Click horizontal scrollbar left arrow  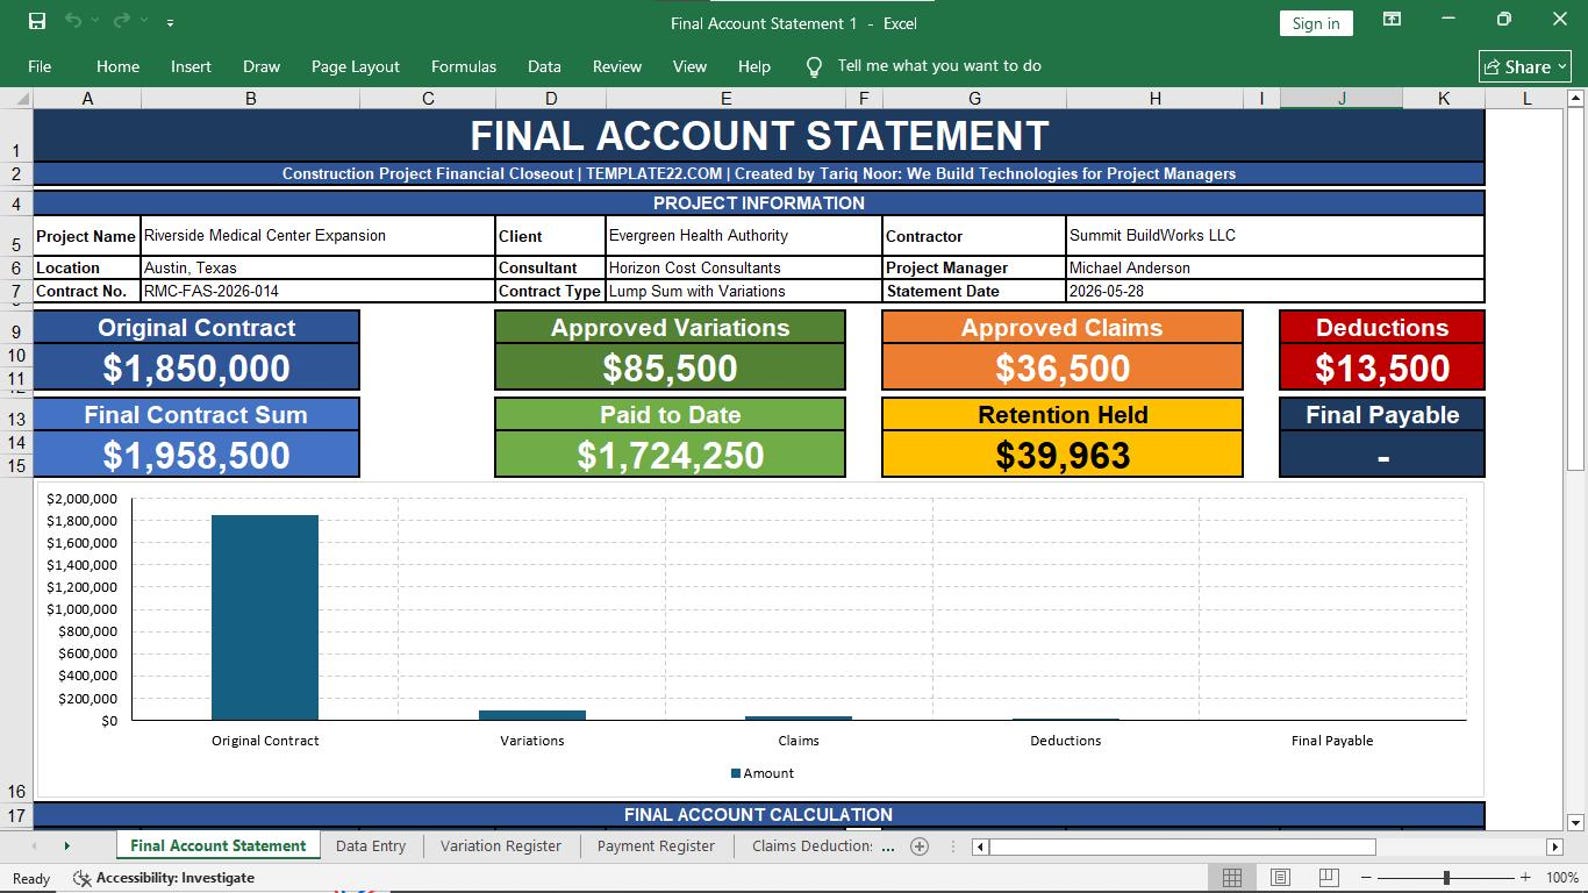click(x=981, y=847)
